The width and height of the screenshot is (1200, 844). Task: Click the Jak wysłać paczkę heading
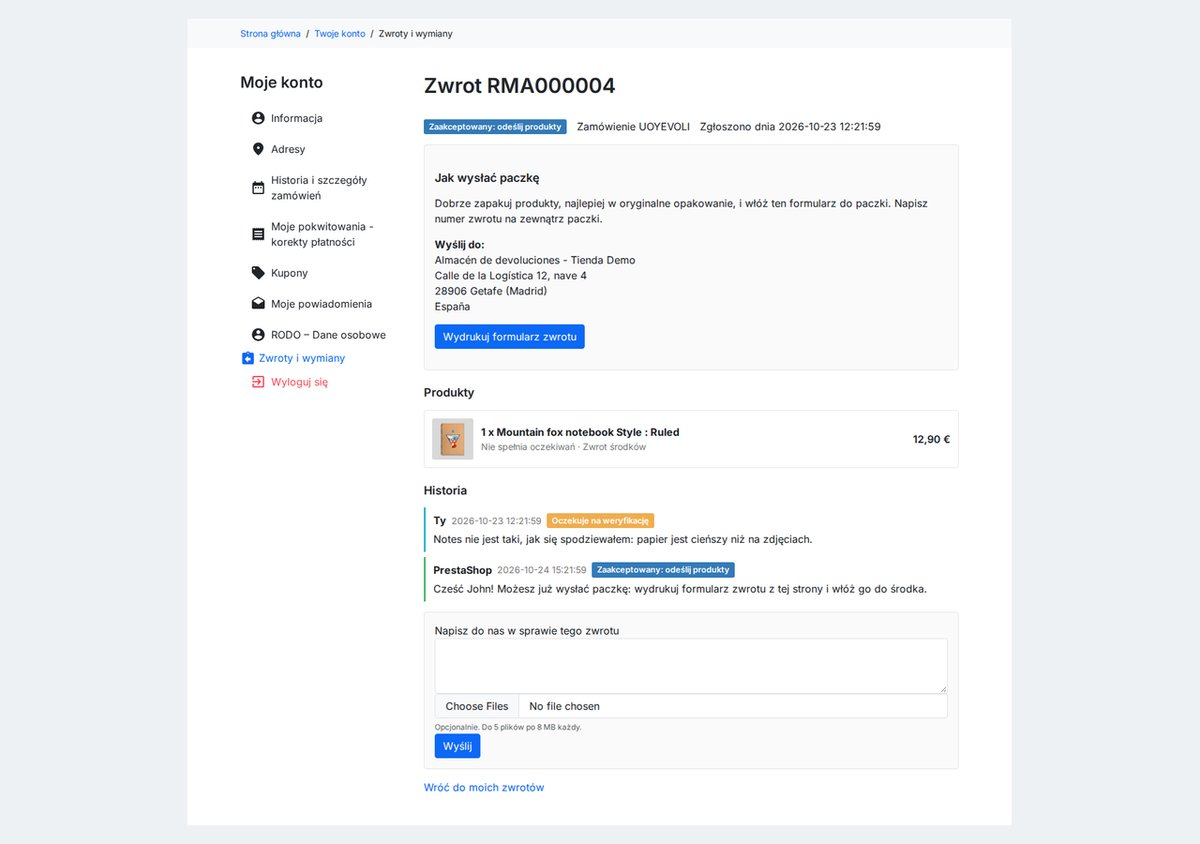[x=487, y=178]
